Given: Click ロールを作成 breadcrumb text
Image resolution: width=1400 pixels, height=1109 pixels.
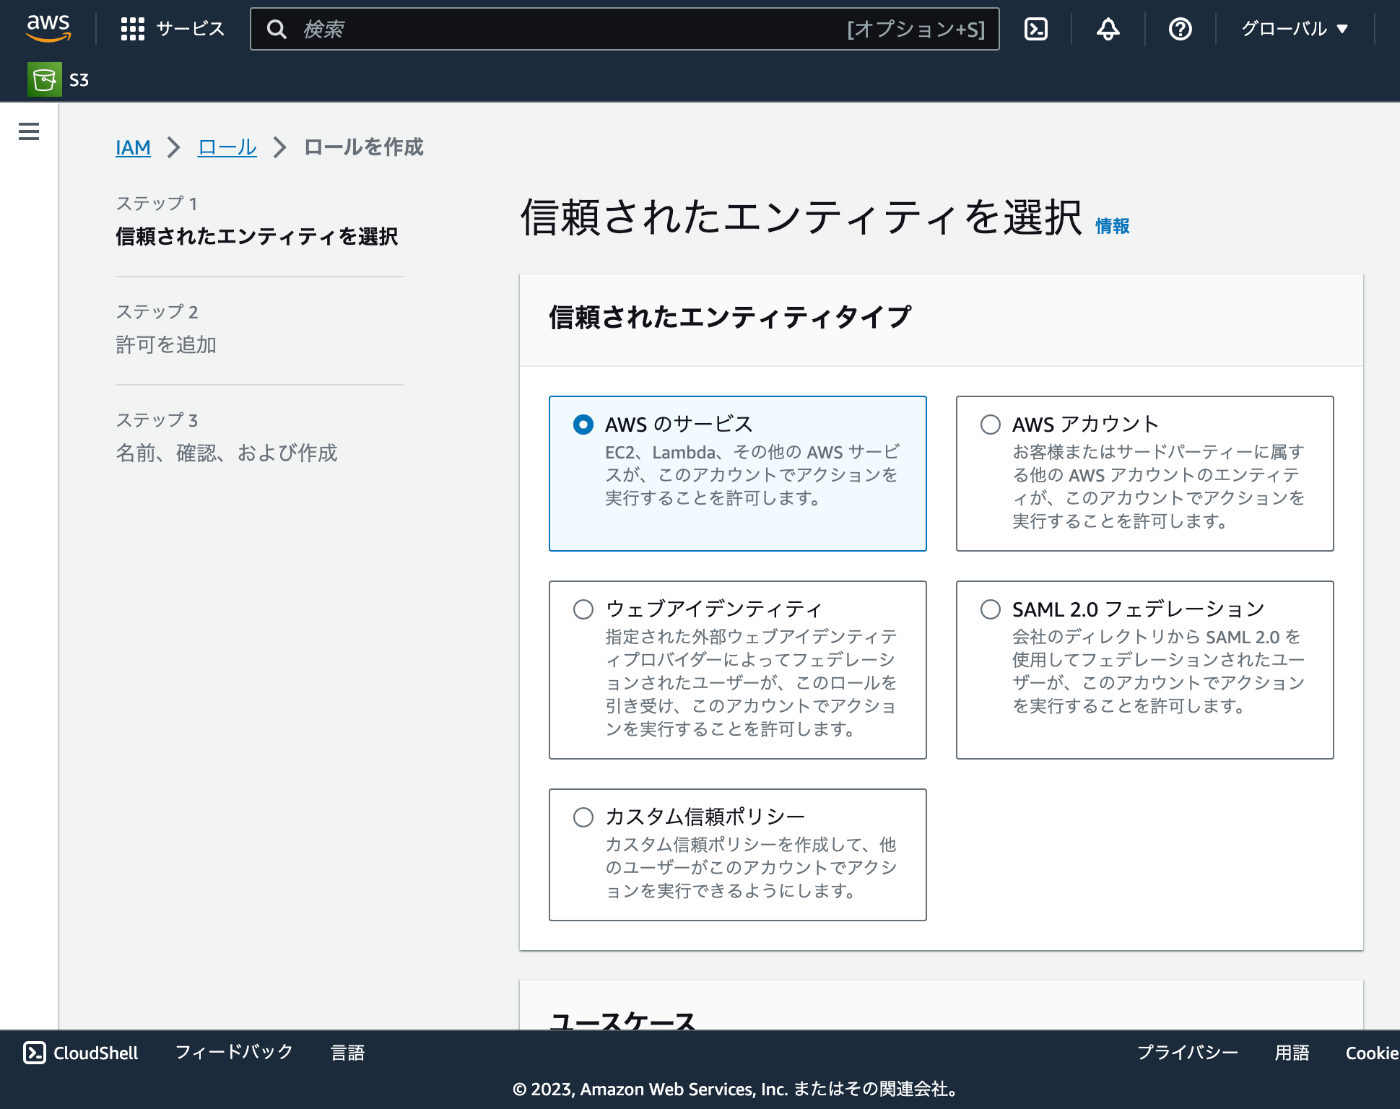Looking at the screenshot, I should click(x=364, y=148).
